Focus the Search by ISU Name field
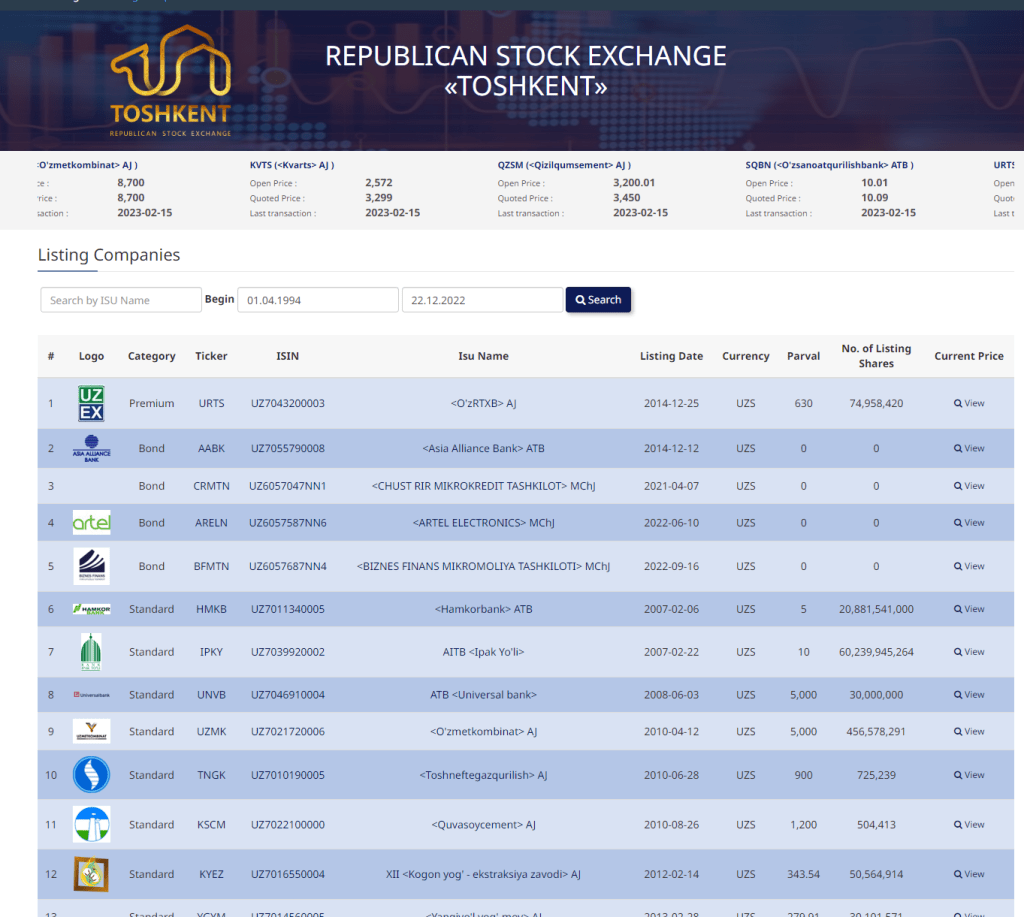Image resolution: width=1024 pixels, height=917 pixels. (121, 300)
